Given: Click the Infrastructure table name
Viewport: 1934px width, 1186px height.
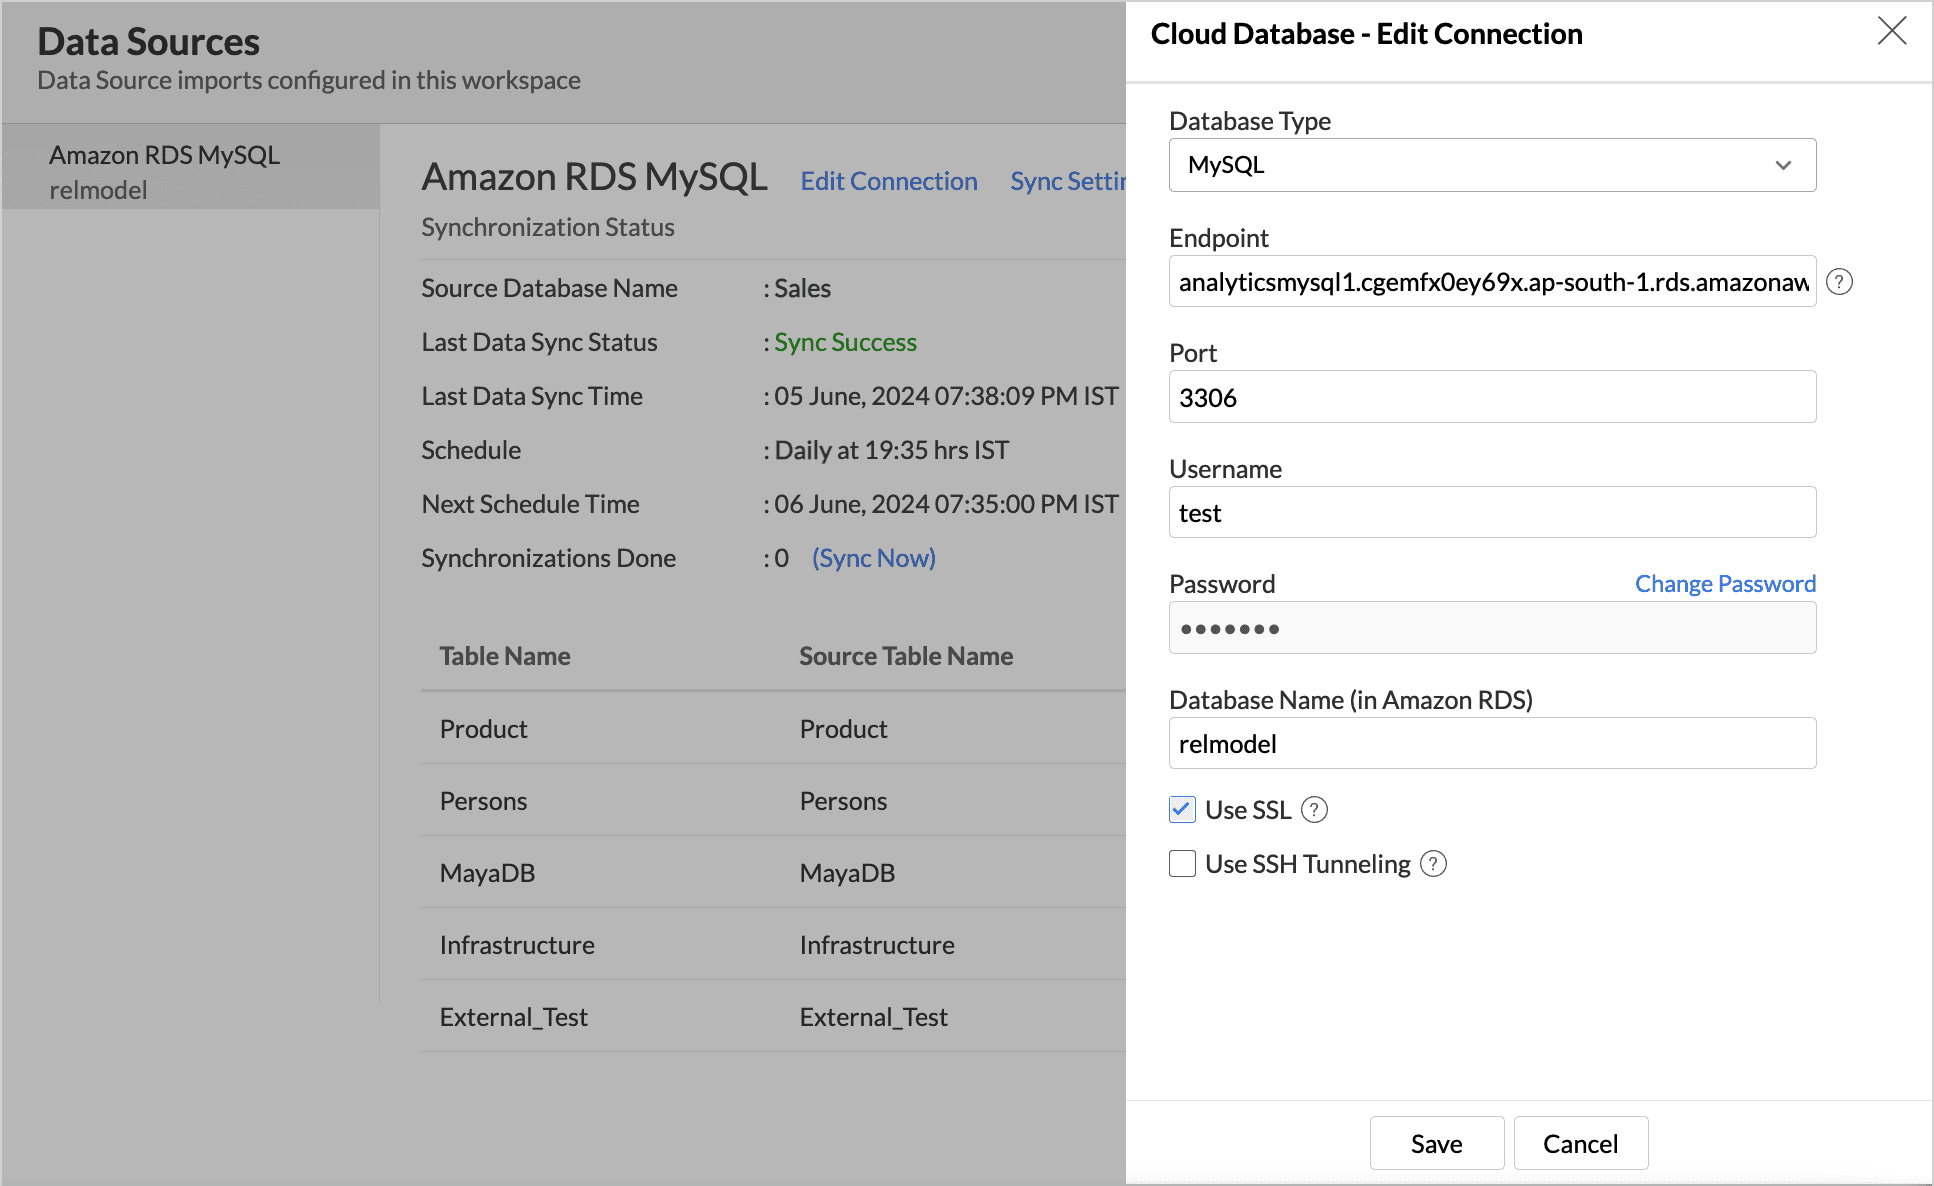Looking at the screenshot, I should pyautogui.click(x=517, y=945).
